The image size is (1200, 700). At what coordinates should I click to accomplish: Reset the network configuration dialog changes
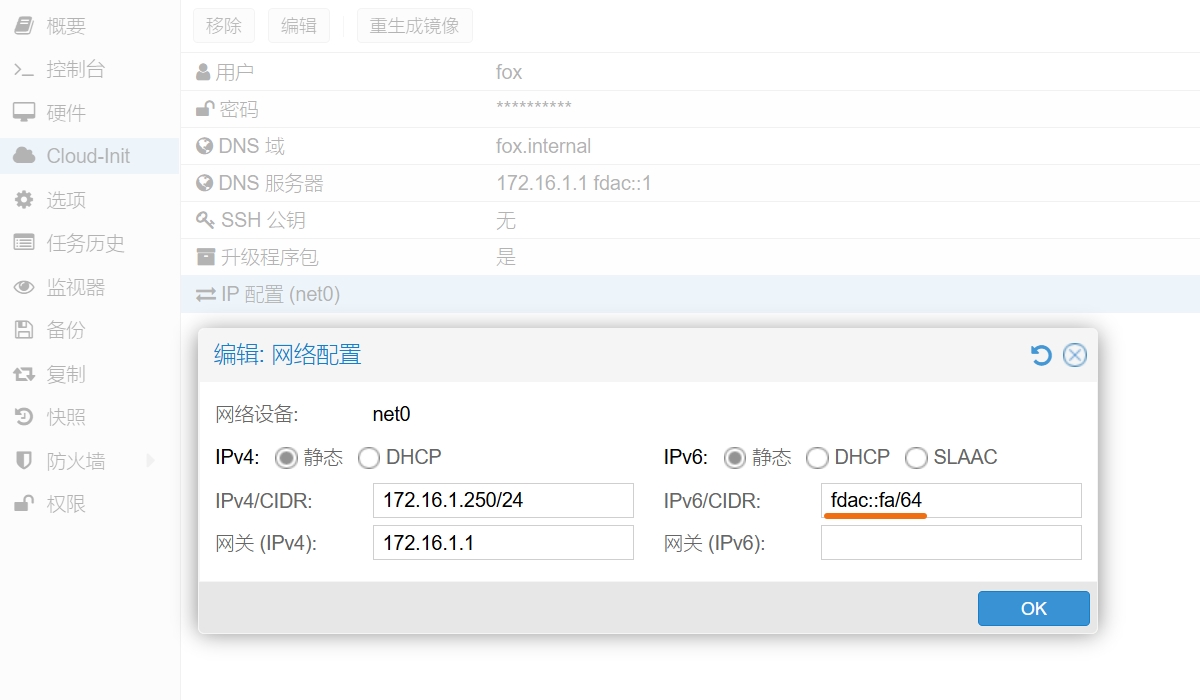click(1041, 354)
